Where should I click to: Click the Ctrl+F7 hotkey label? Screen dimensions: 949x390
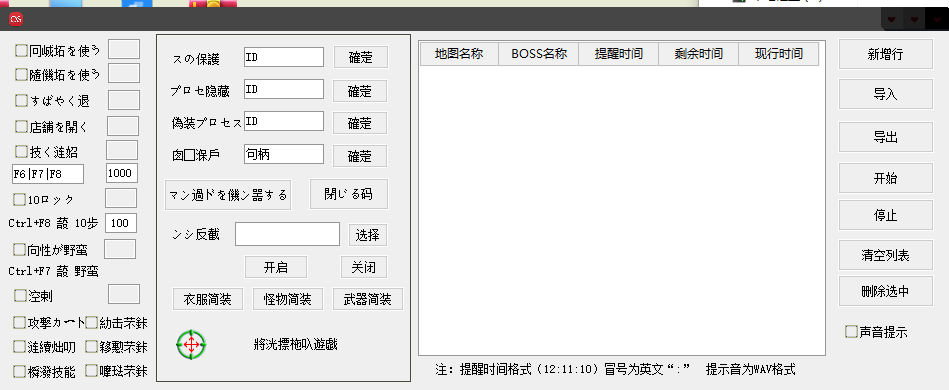[x=54, y=272]
